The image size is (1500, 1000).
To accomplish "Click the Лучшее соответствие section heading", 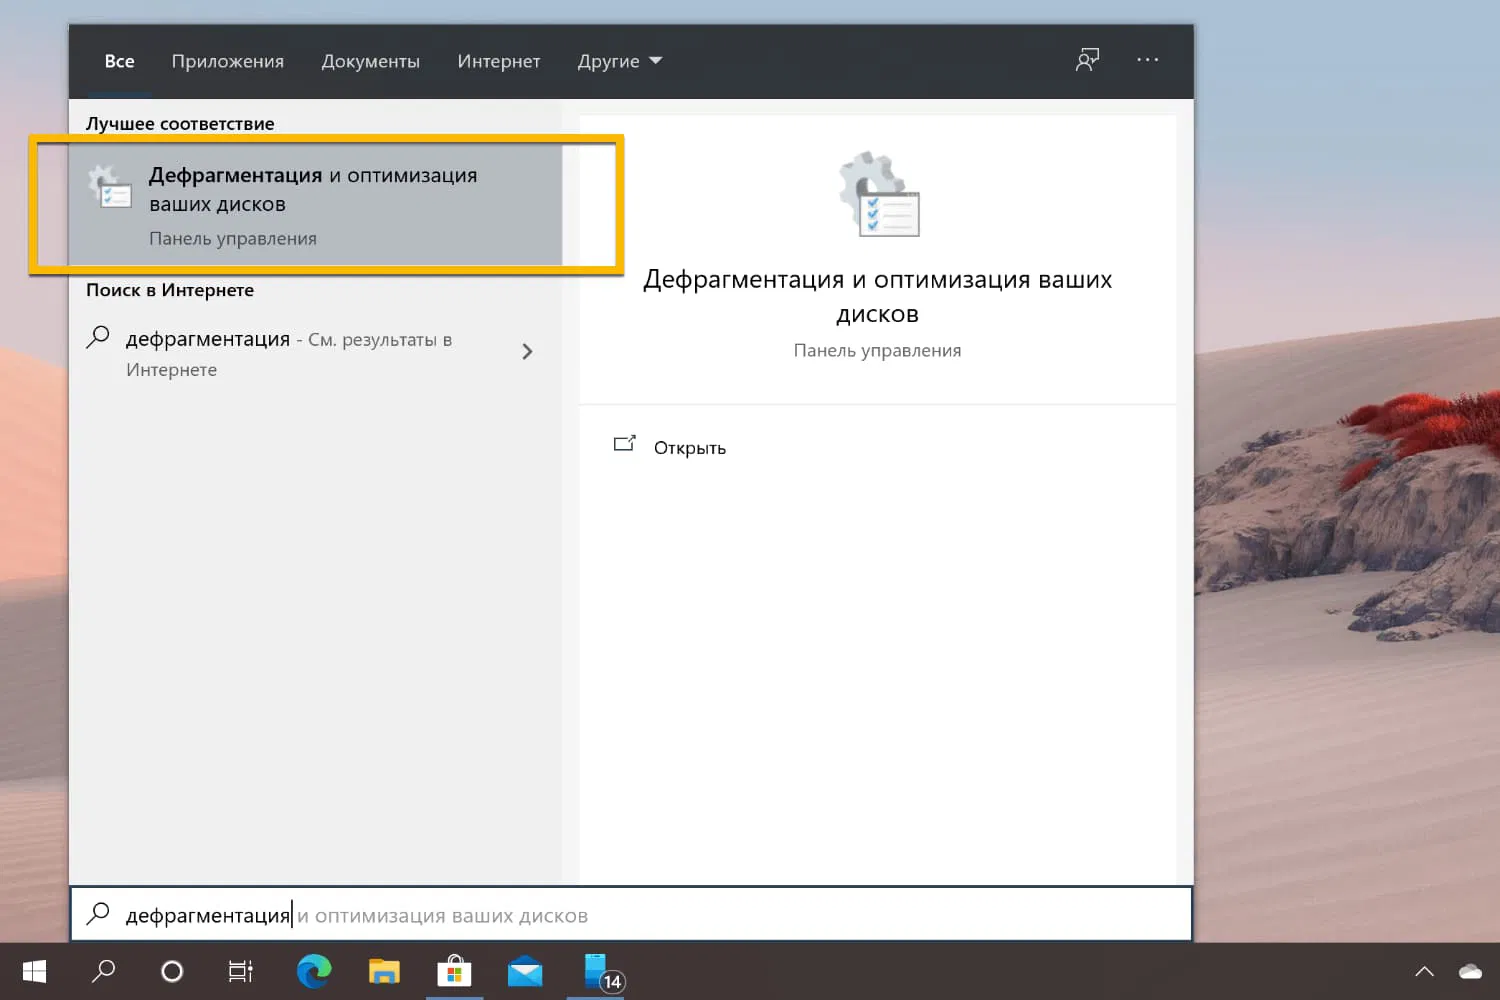I will pos(180,124).
